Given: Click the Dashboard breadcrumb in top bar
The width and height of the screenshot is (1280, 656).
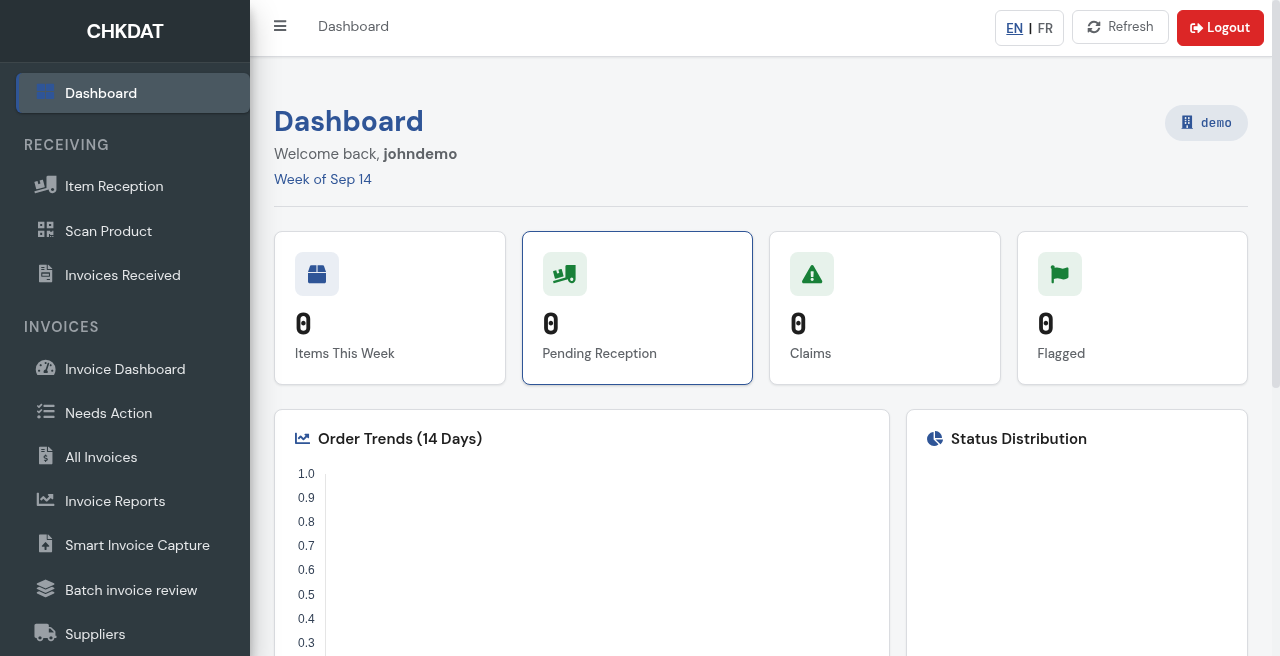Looking at the screenshot, I should [x=353, y=26].
